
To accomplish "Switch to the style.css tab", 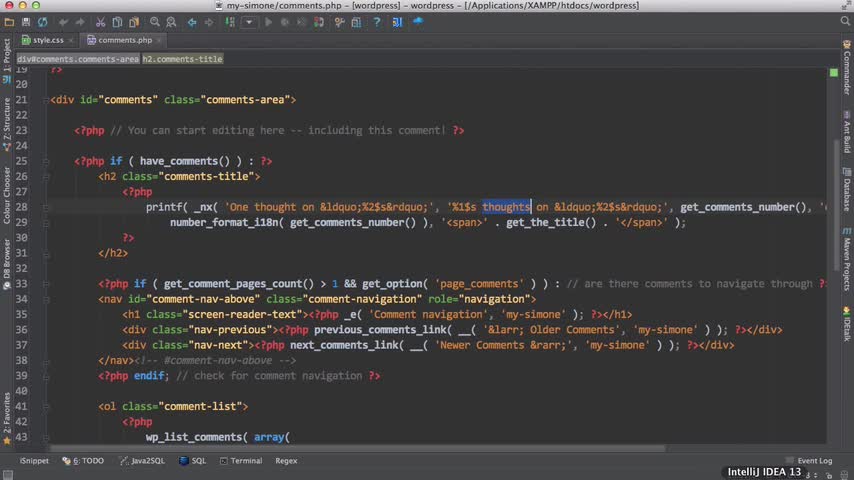I will click(48, 40).
